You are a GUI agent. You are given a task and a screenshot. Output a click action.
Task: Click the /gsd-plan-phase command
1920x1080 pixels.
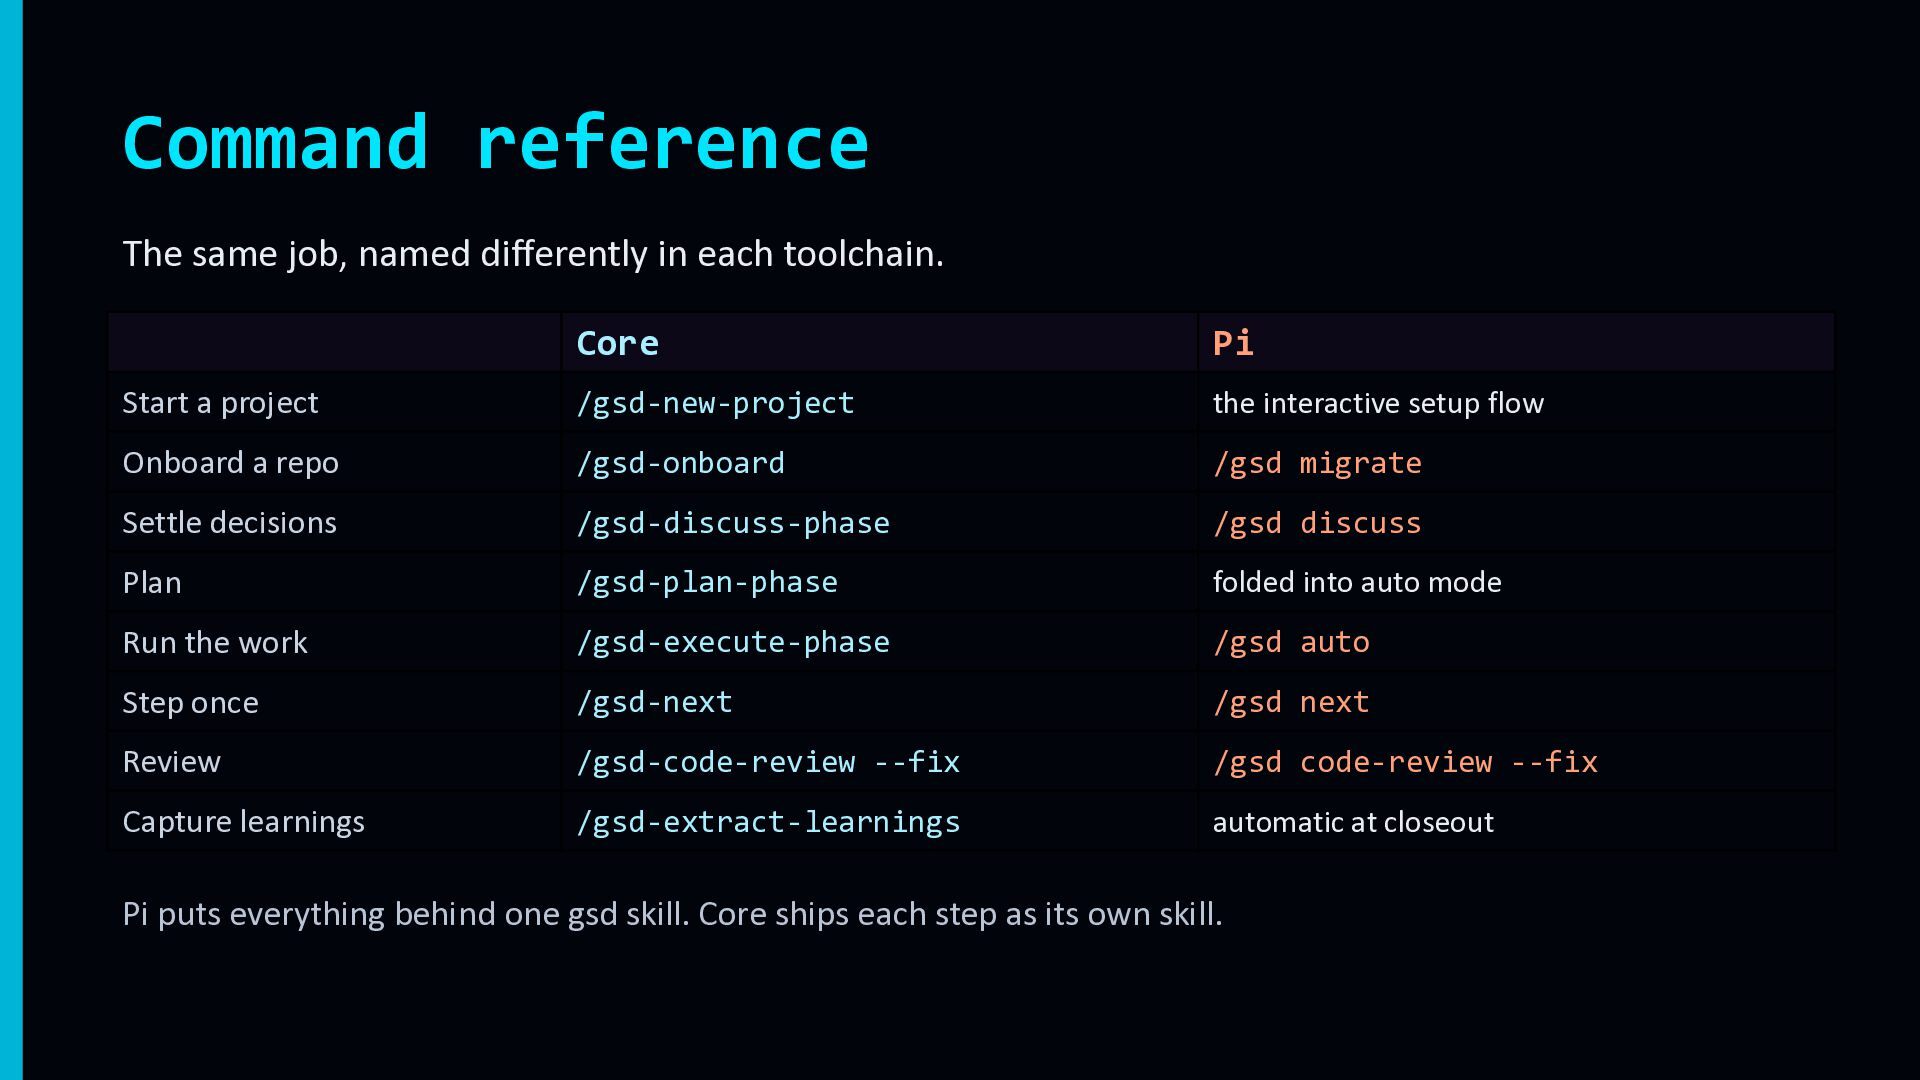coord(707,582)
